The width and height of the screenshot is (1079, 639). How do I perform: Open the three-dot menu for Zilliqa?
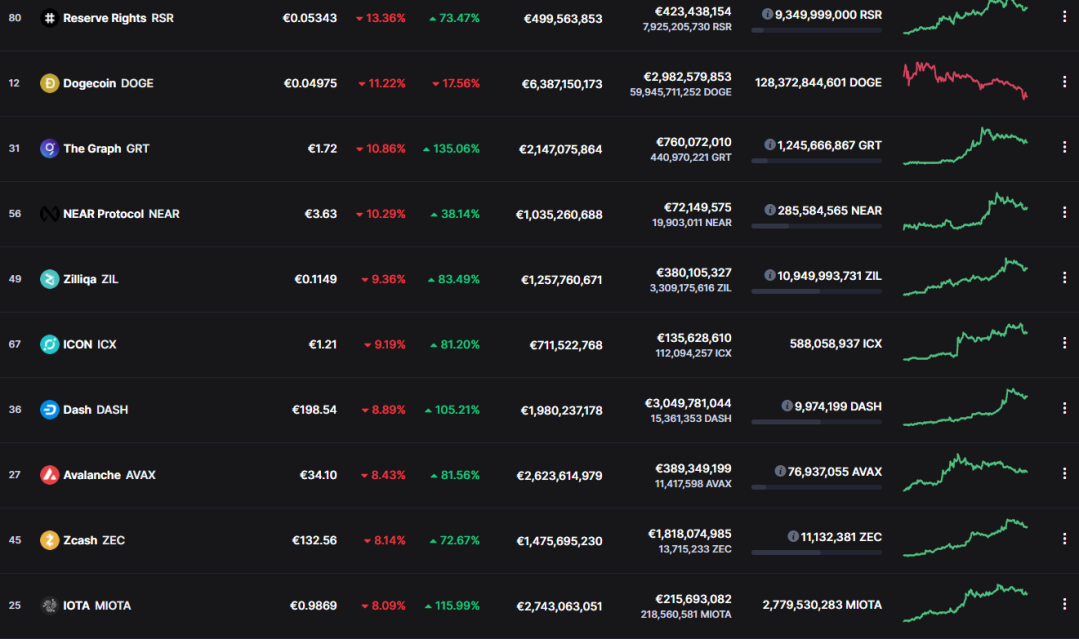(1064, 277)
